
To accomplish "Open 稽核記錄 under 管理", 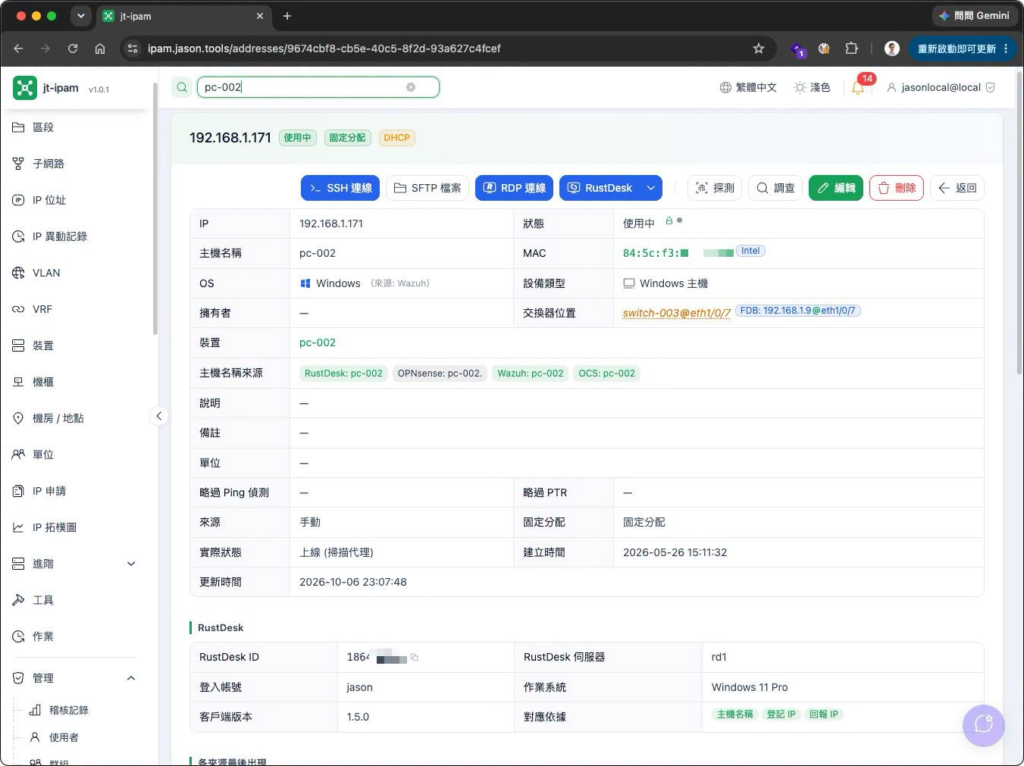I will (x=69, y=710).
